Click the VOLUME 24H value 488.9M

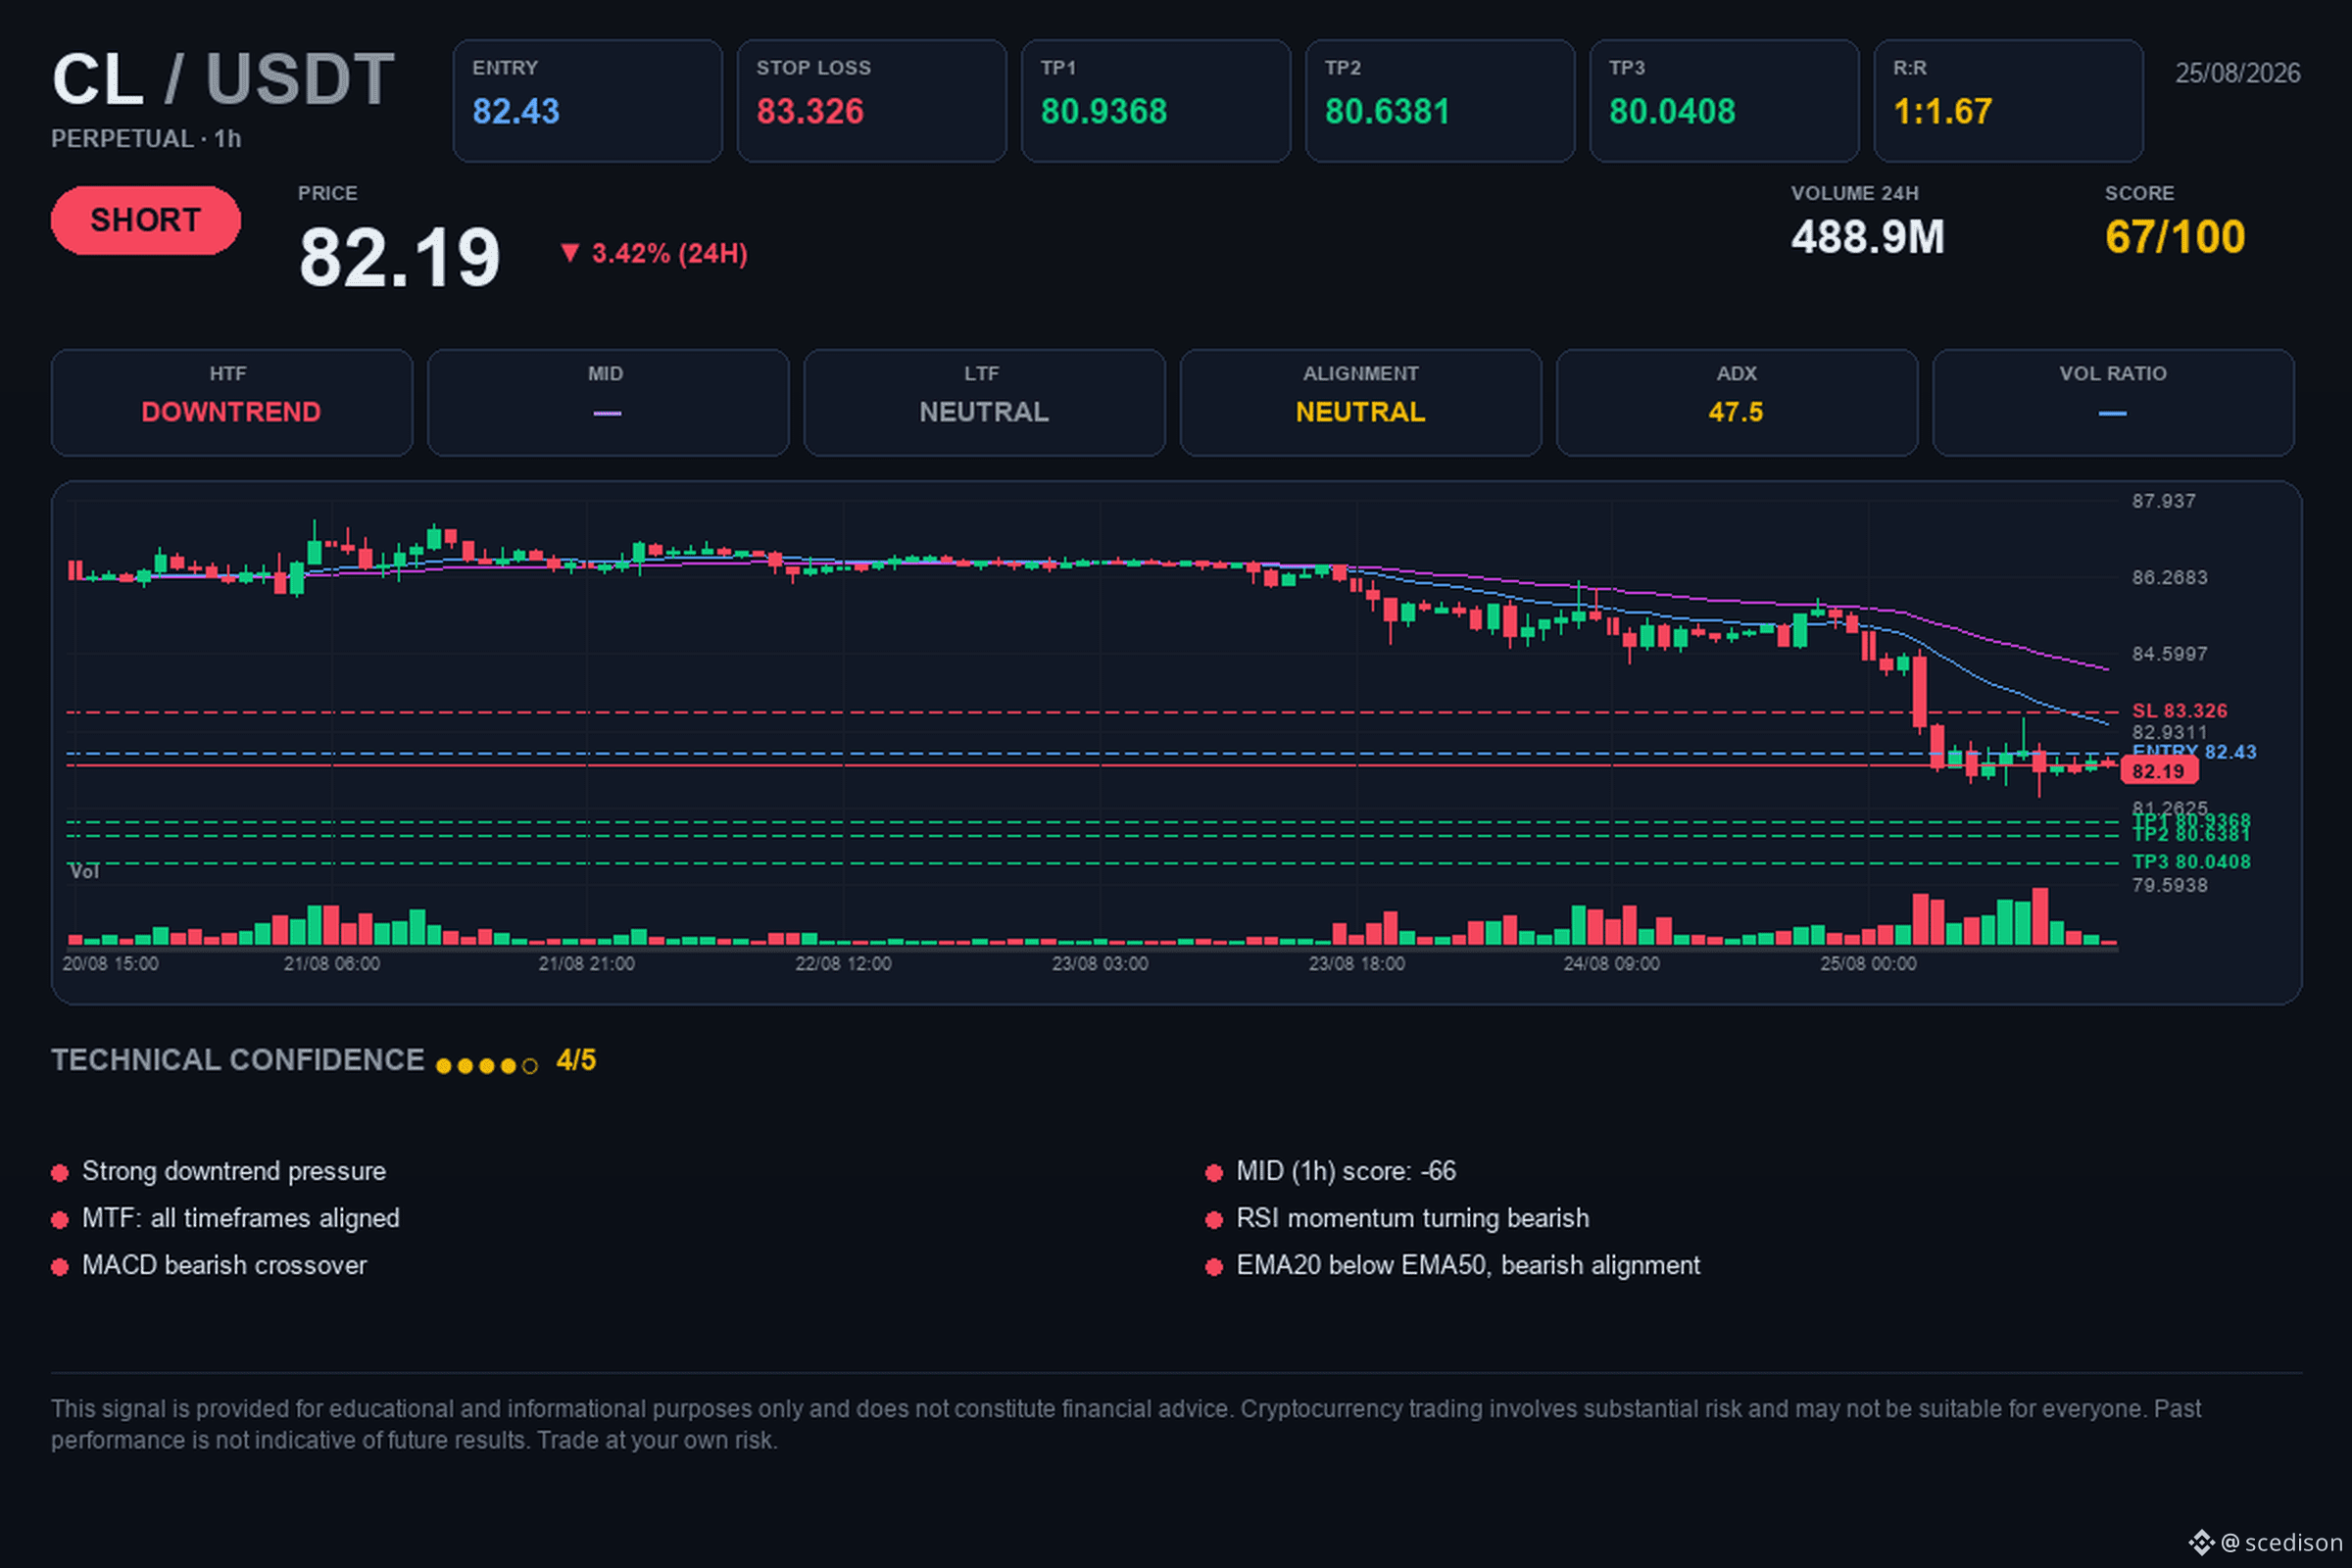tap(1867, 238)
